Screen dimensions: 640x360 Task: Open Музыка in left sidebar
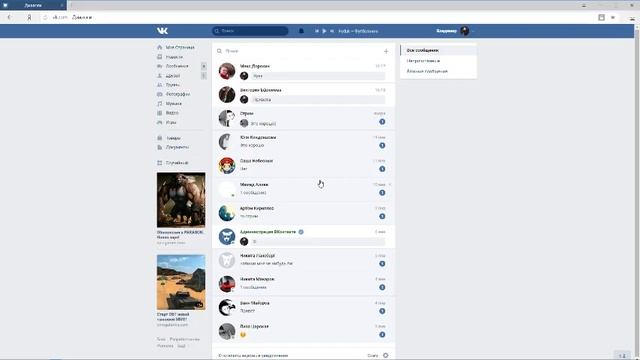pyautogui.click(x=173, y=104)
